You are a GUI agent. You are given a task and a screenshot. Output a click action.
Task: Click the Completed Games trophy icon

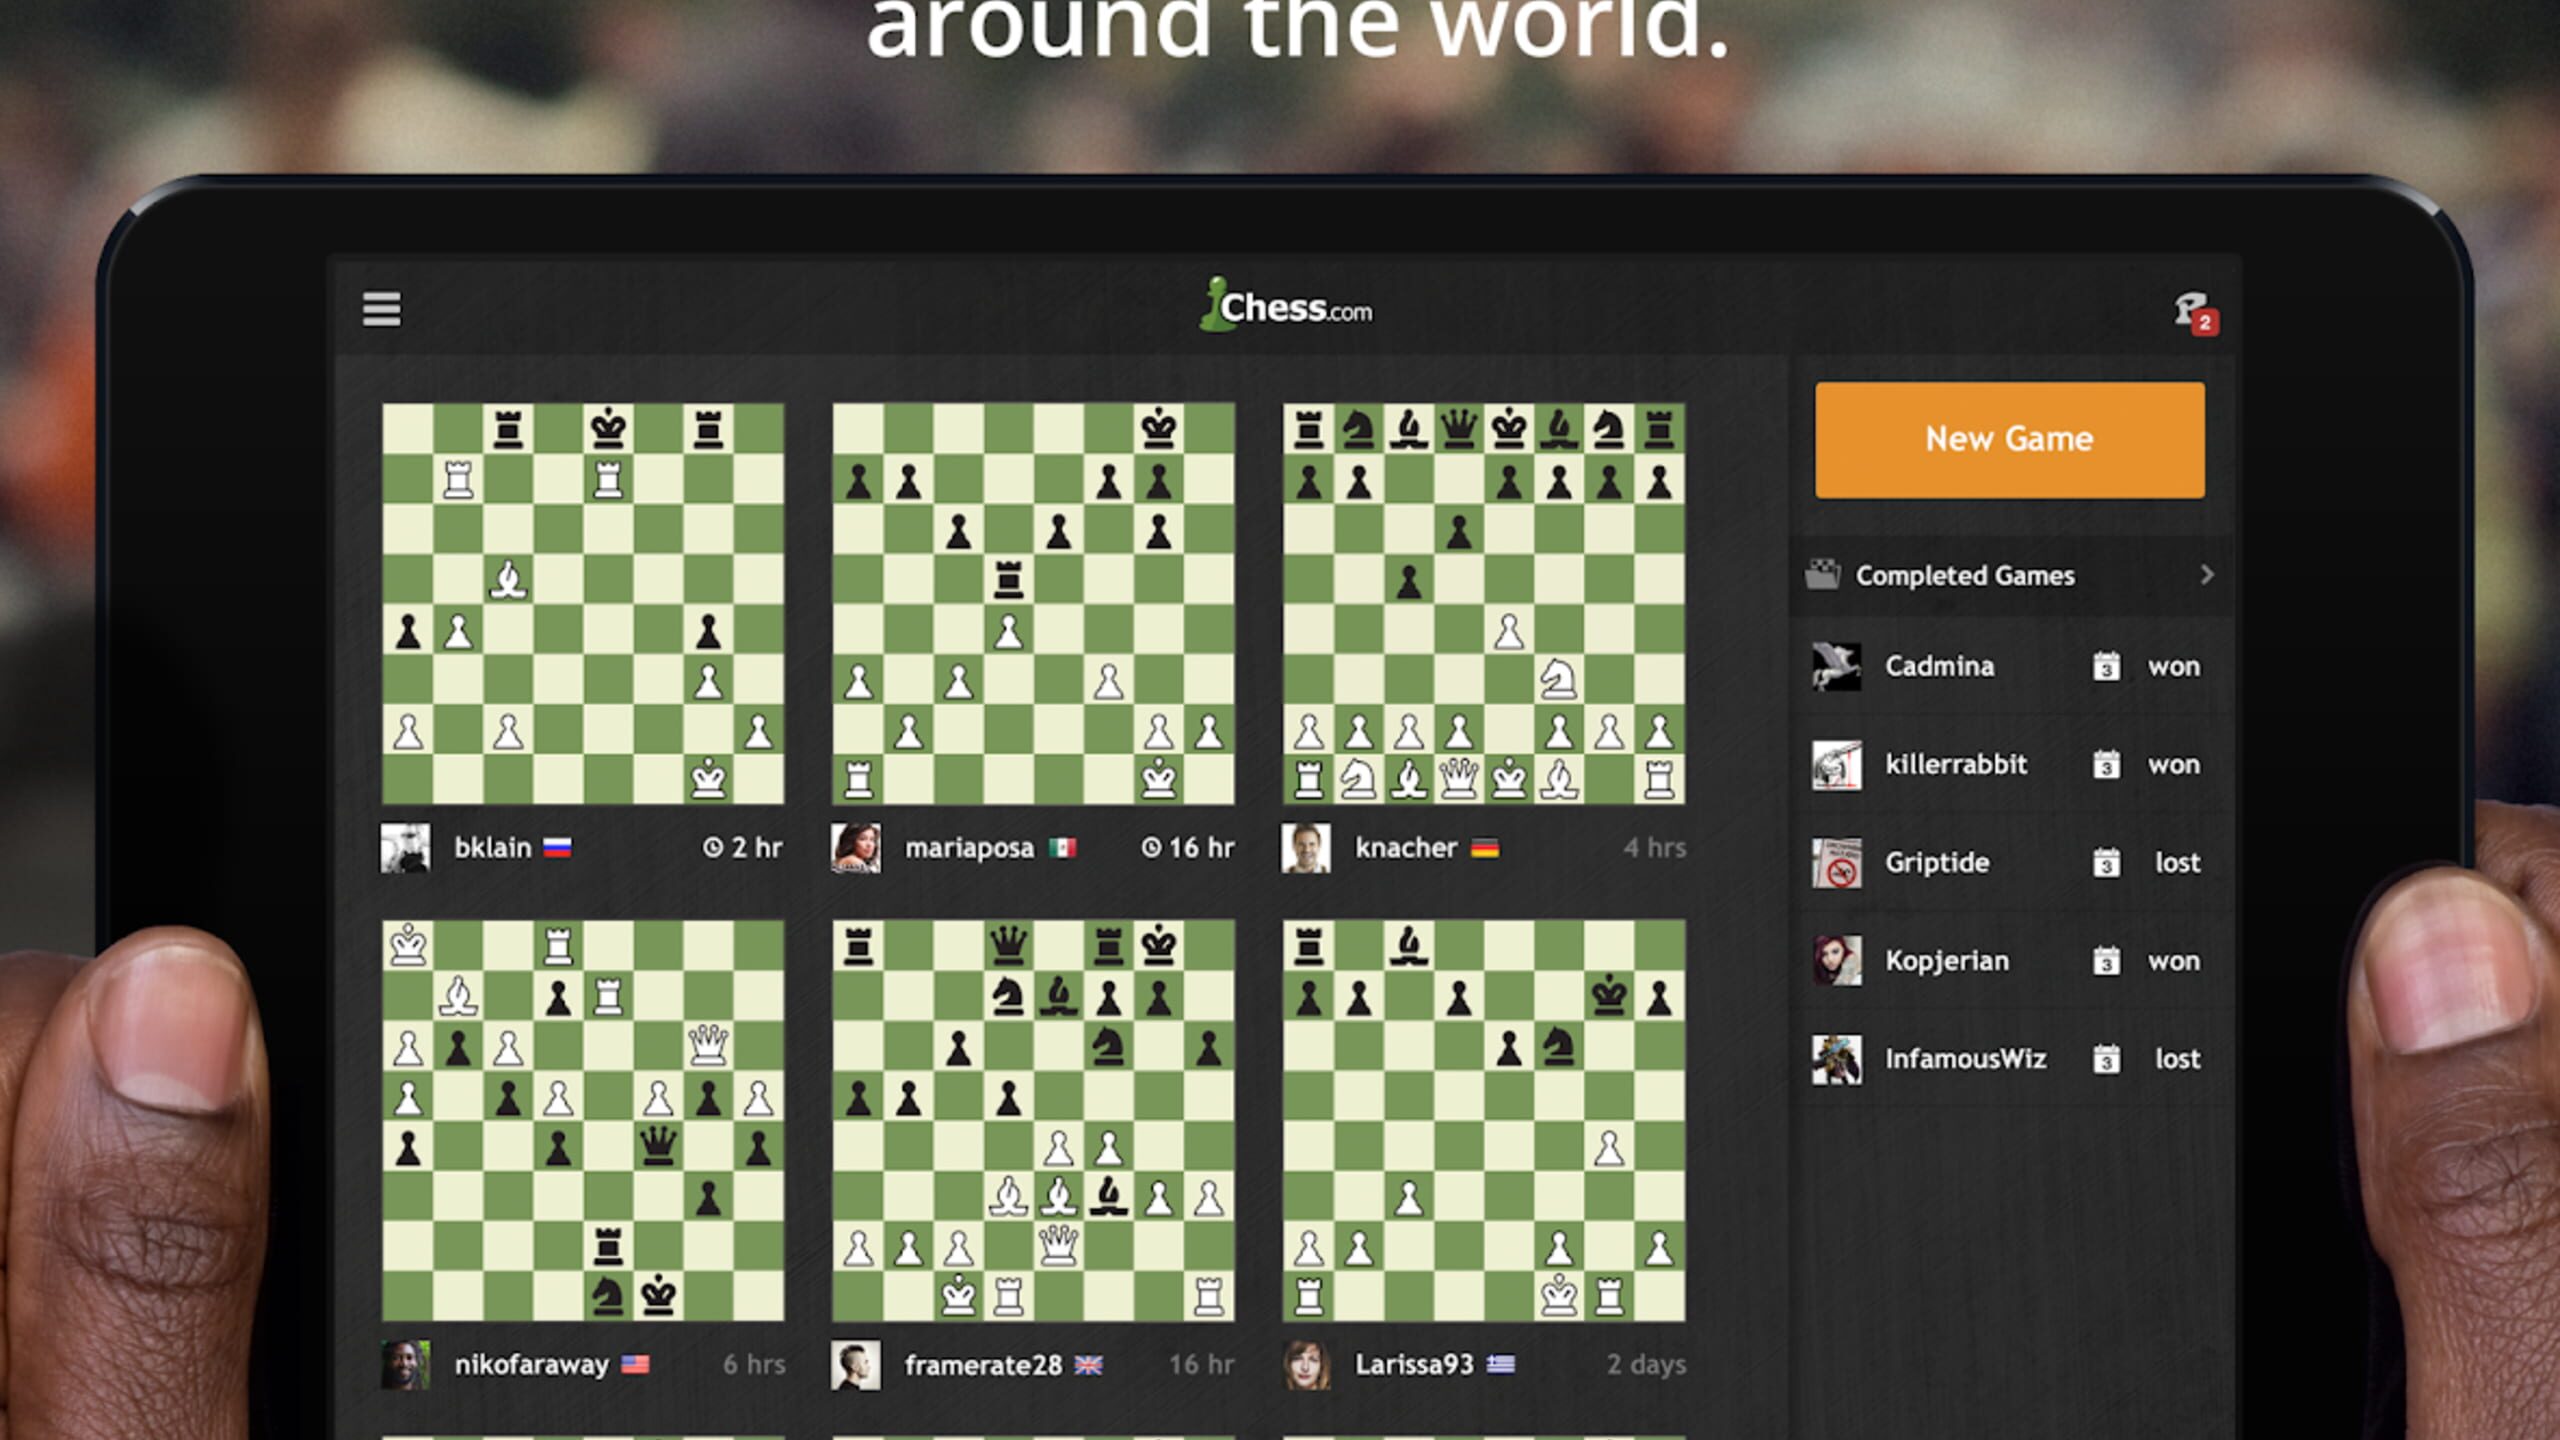pyautogui.click(x=1822, y=575)
